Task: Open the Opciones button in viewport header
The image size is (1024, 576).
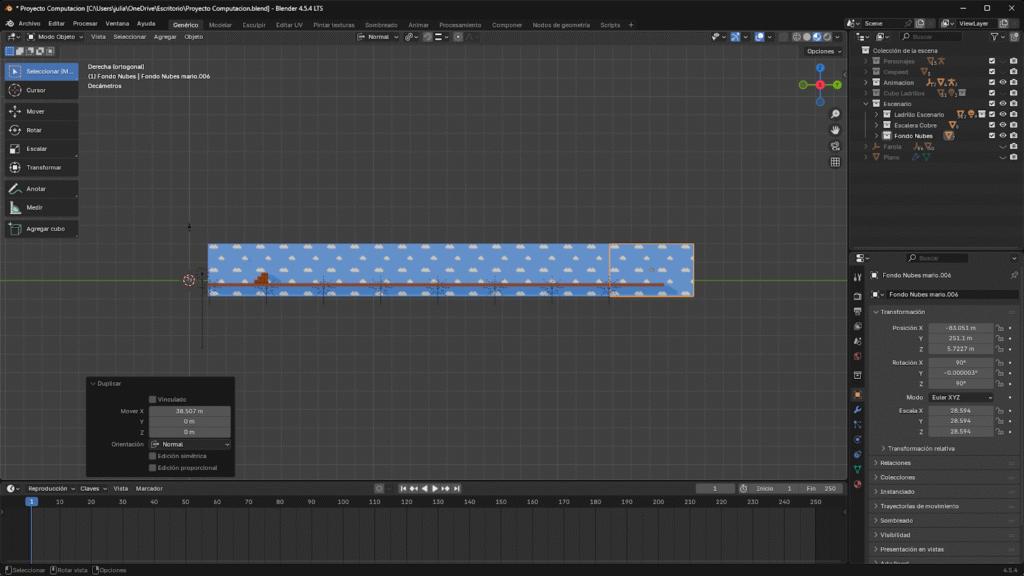Action: click(822, 51)
